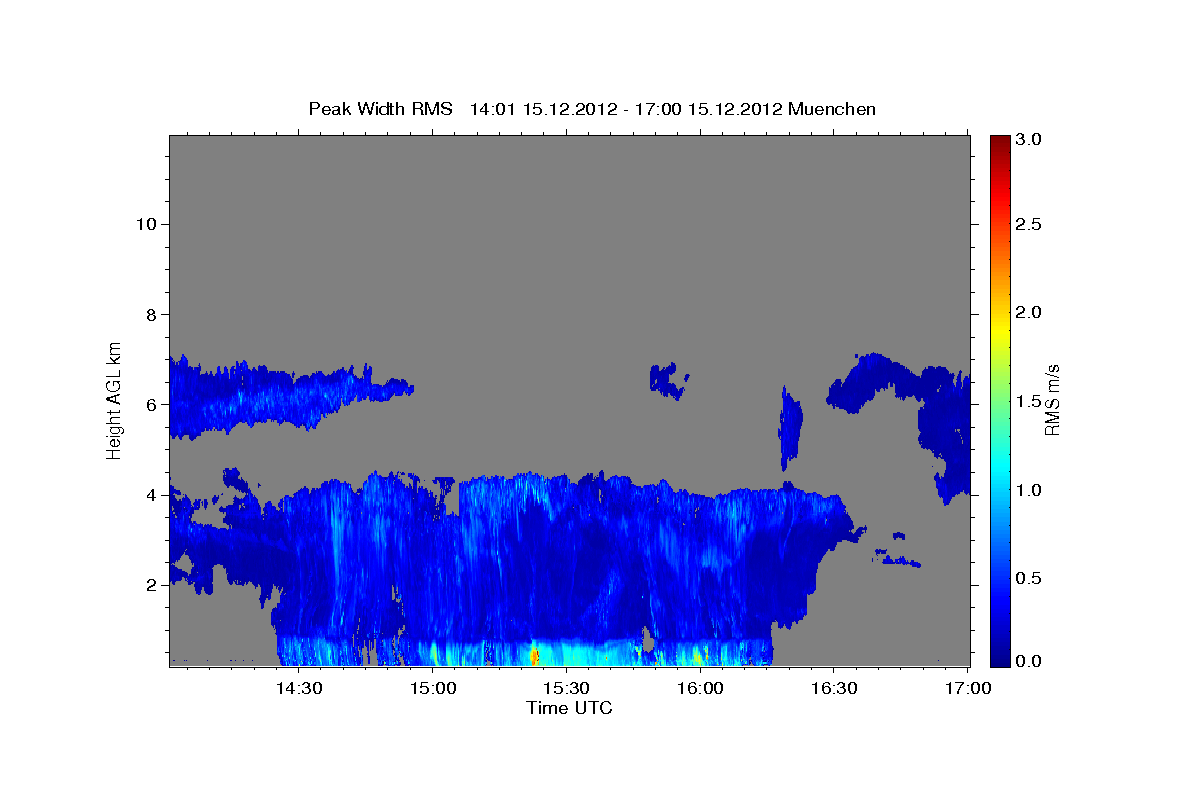Click the height tick label 6
Screen dimensions: 1200x800
point(151,404)
